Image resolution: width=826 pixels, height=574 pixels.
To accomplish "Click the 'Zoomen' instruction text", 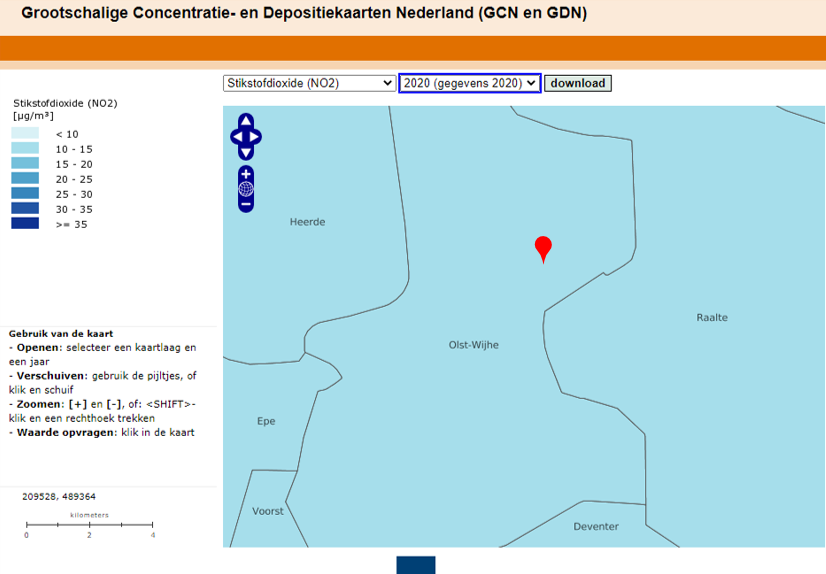I will tap(102, 411).
